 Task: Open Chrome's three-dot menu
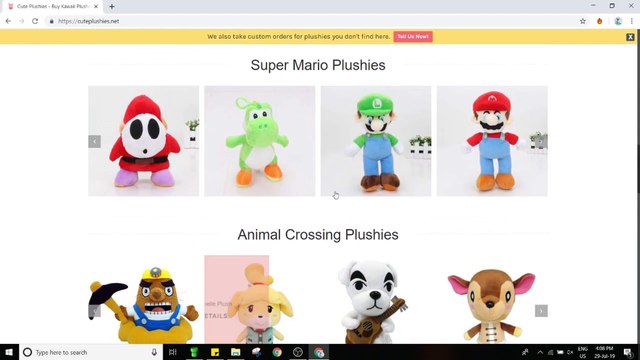coord(631,21)
